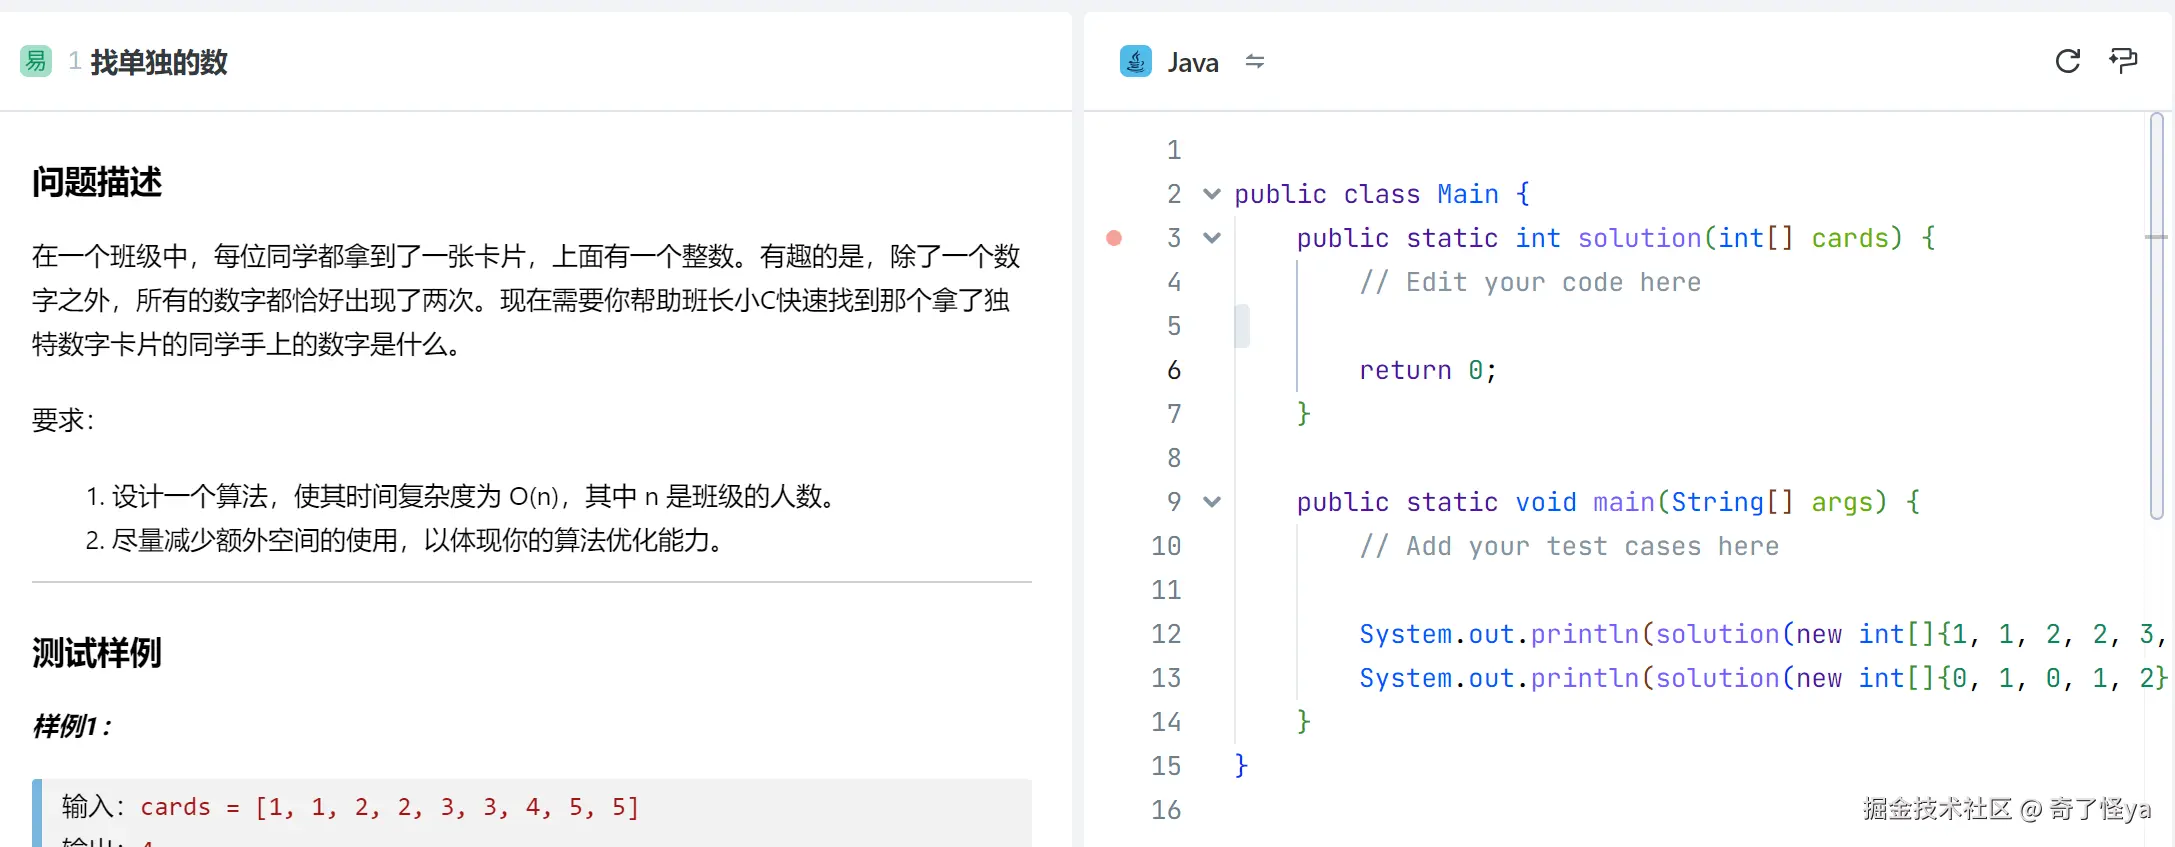Fold the main method at line 9
Screen dimensions: 2175x847
pyautogui.click(x=1212, y=502)
